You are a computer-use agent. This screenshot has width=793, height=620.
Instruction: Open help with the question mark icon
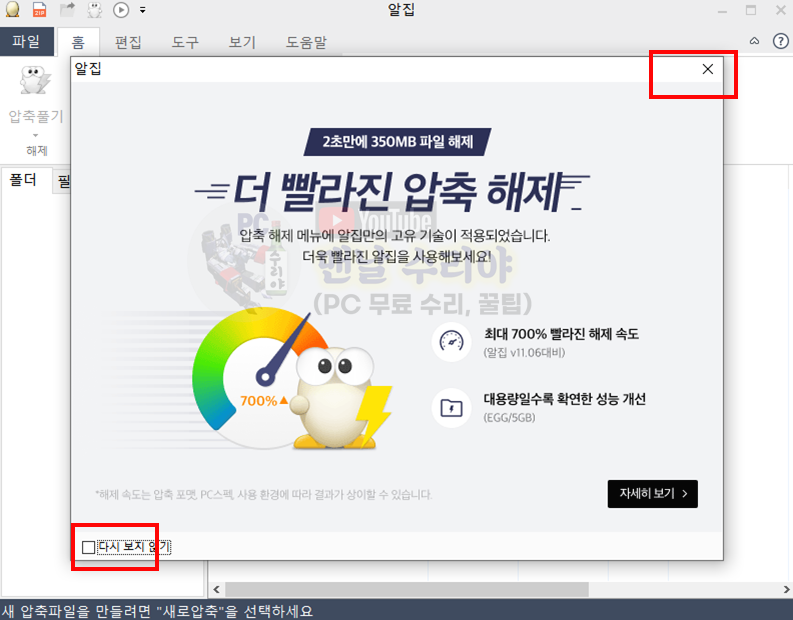(780, 41)
